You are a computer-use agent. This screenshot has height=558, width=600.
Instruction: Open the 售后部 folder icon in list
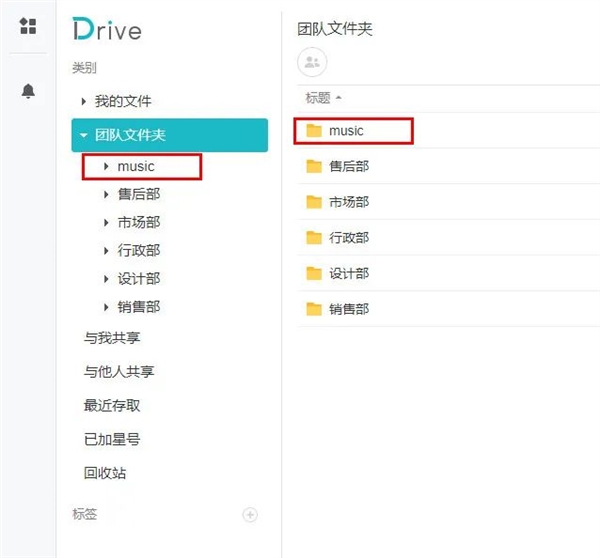[x=314, y=166]
